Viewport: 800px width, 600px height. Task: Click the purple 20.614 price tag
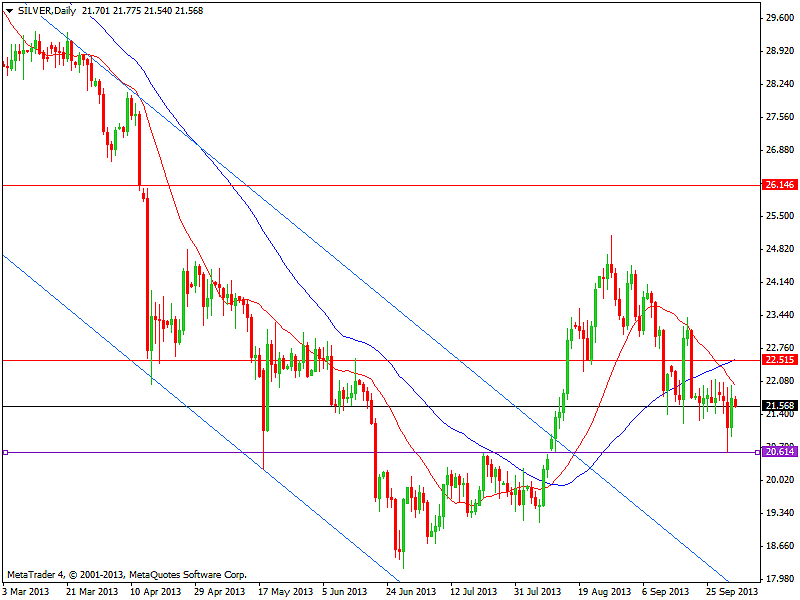[x=778, y=452]
